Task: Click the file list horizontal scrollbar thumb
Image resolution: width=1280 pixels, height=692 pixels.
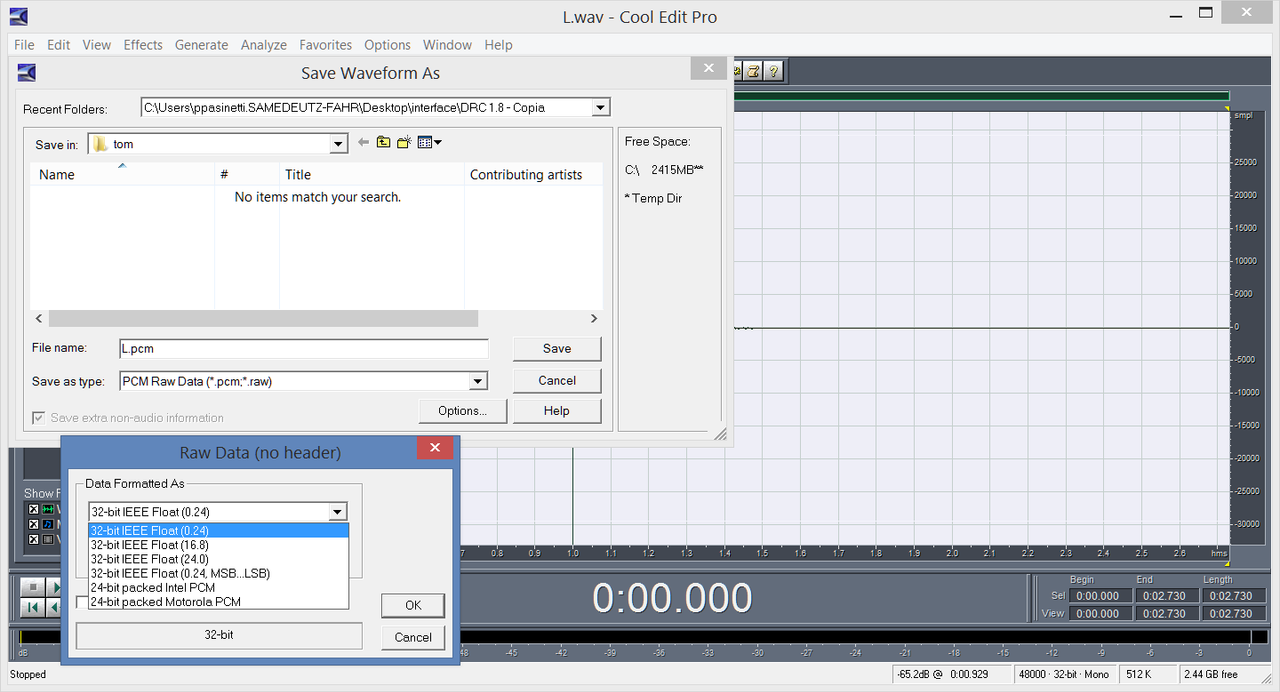Action: click(263, 318)
